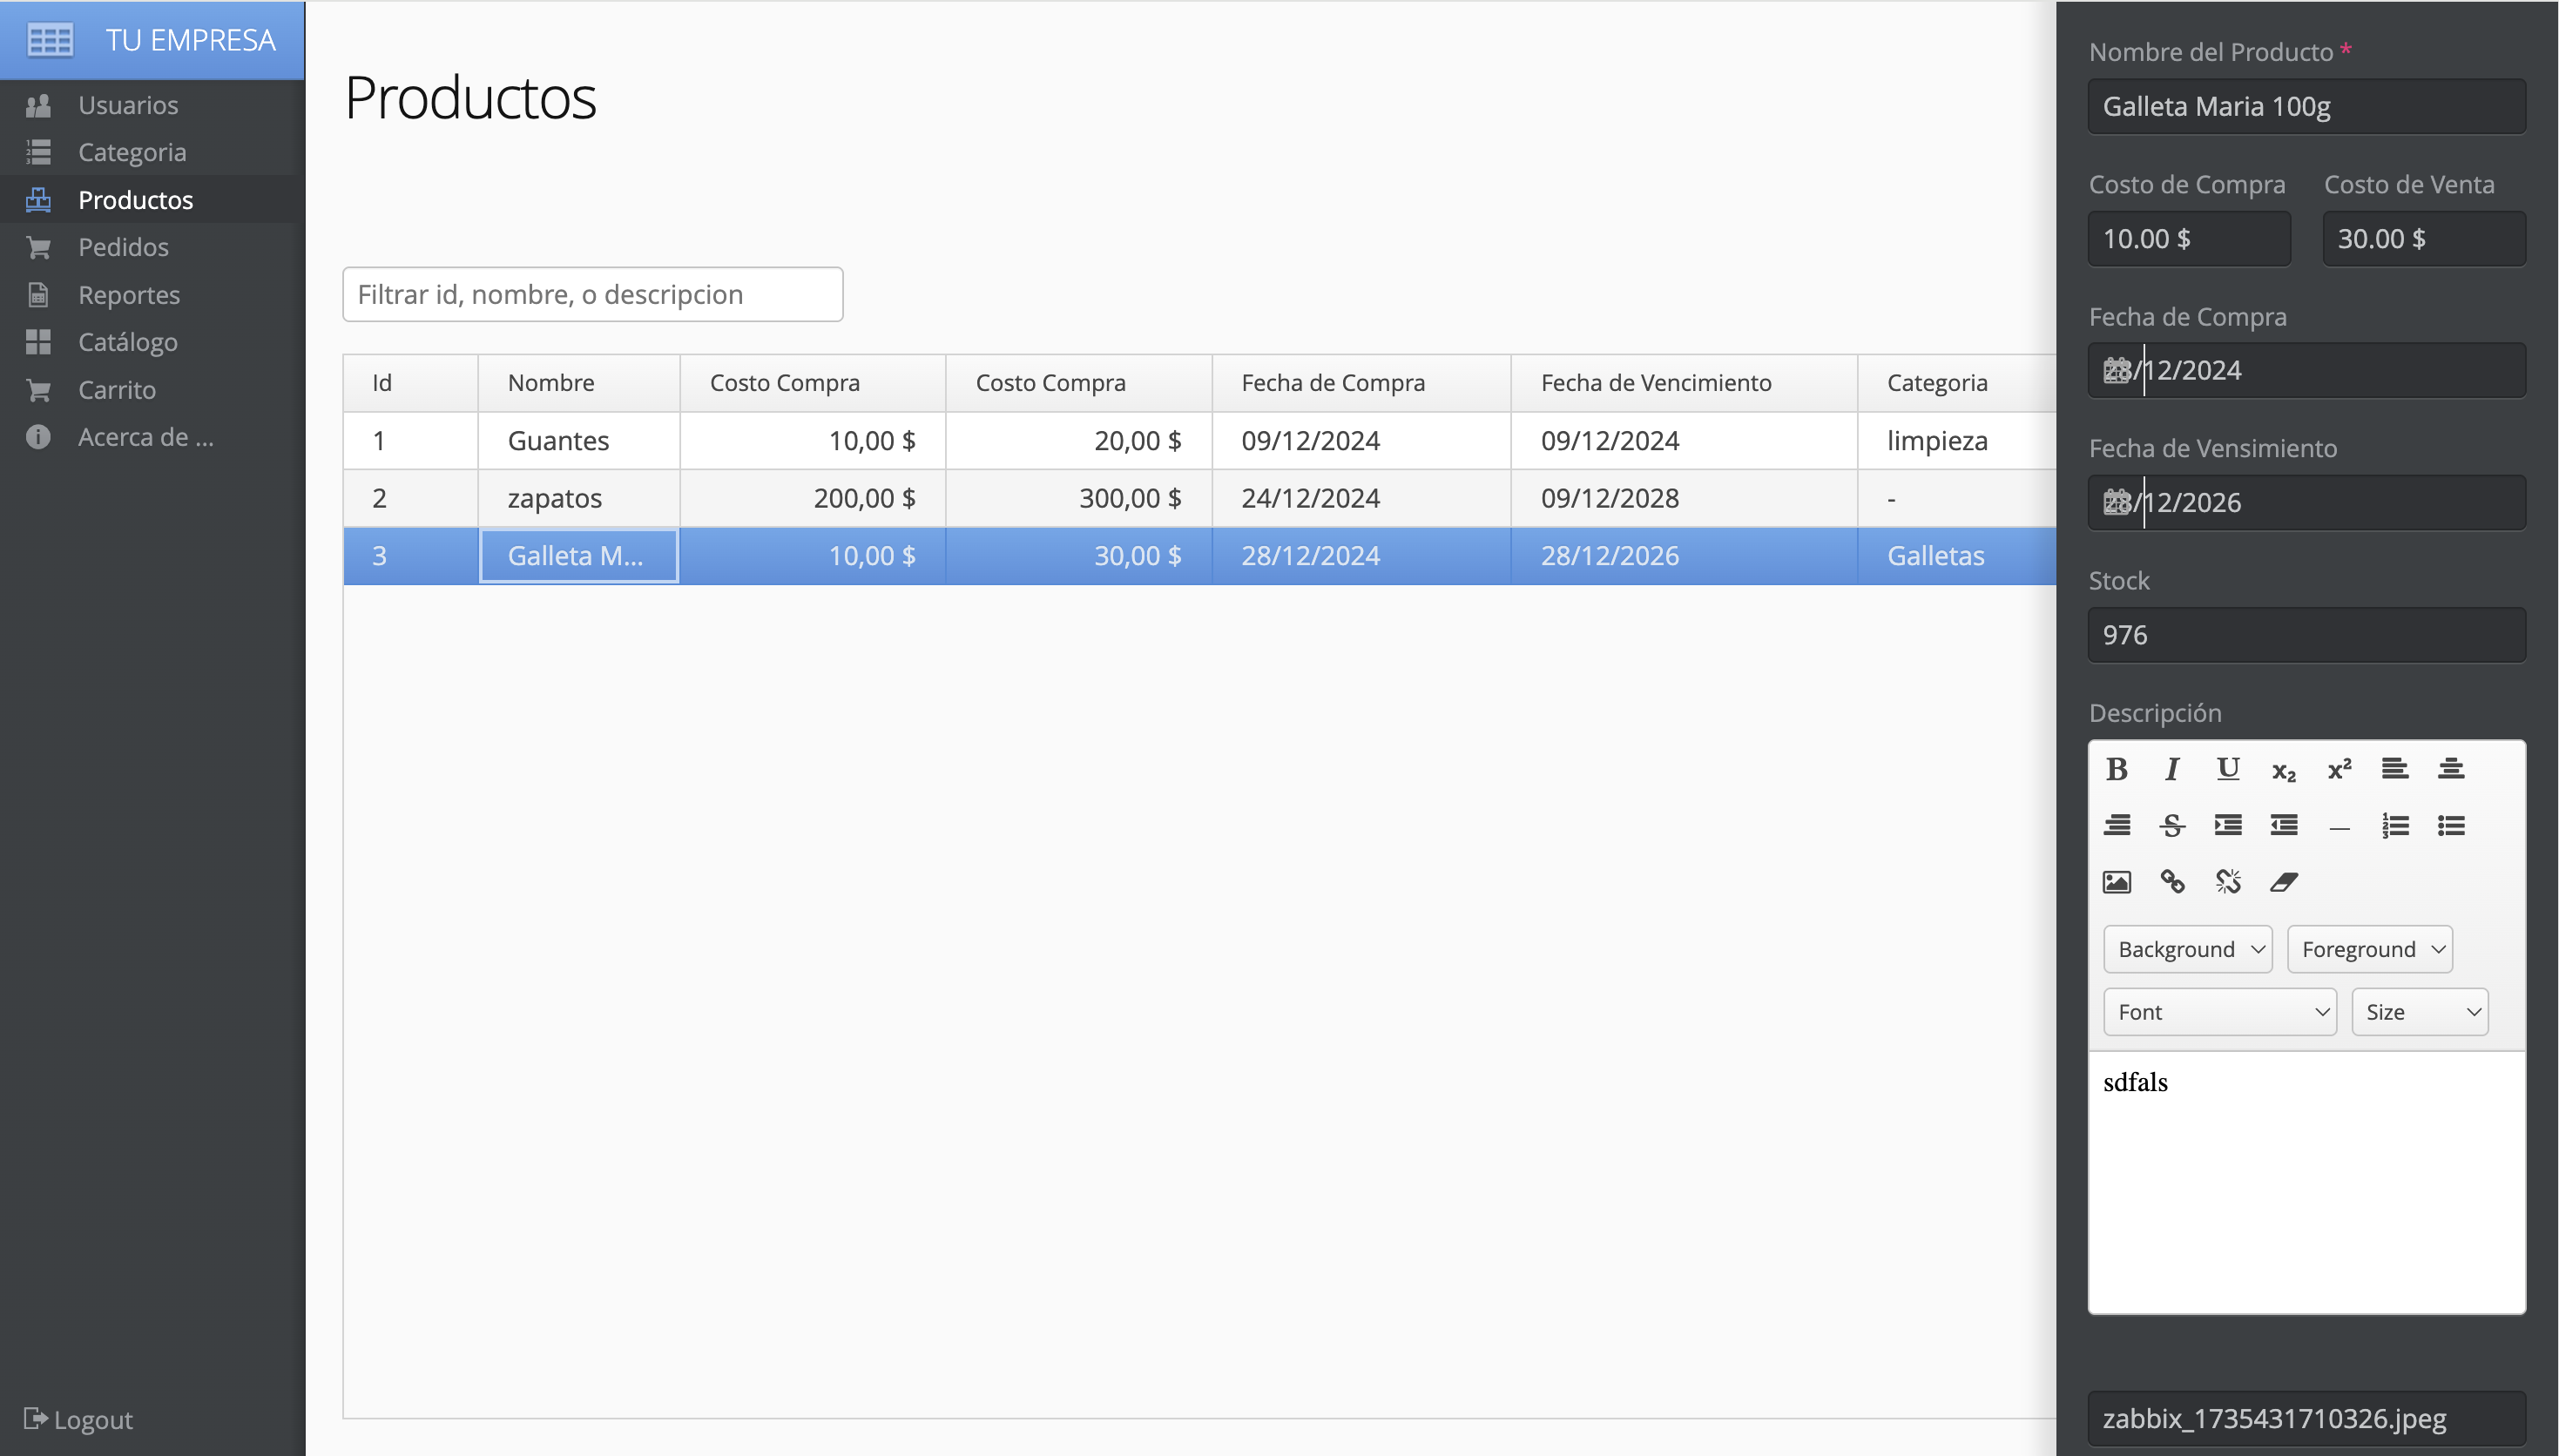Insert bulleted list in description
Screen dimensions: 2559x1456
[2451, 825]
